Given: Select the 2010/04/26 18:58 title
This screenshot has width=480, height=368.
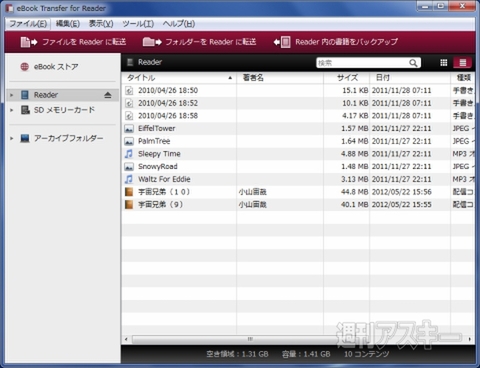Looking at the screenshot, I should 168,116.
